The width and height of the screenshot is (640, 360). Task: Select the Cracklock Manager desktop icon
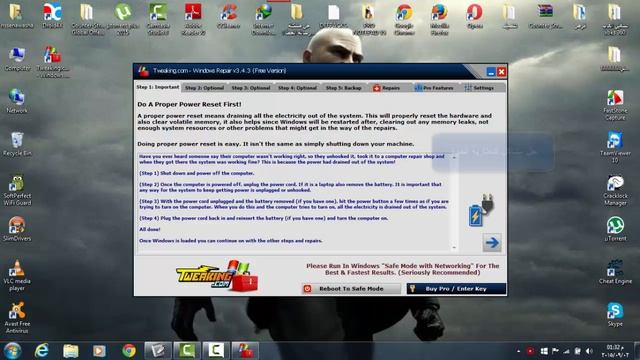point(615,190)
